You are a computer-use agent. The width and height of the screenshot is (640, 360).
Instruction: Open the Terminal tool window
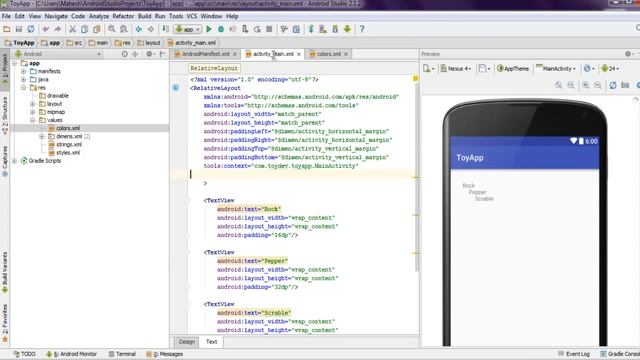122,354
